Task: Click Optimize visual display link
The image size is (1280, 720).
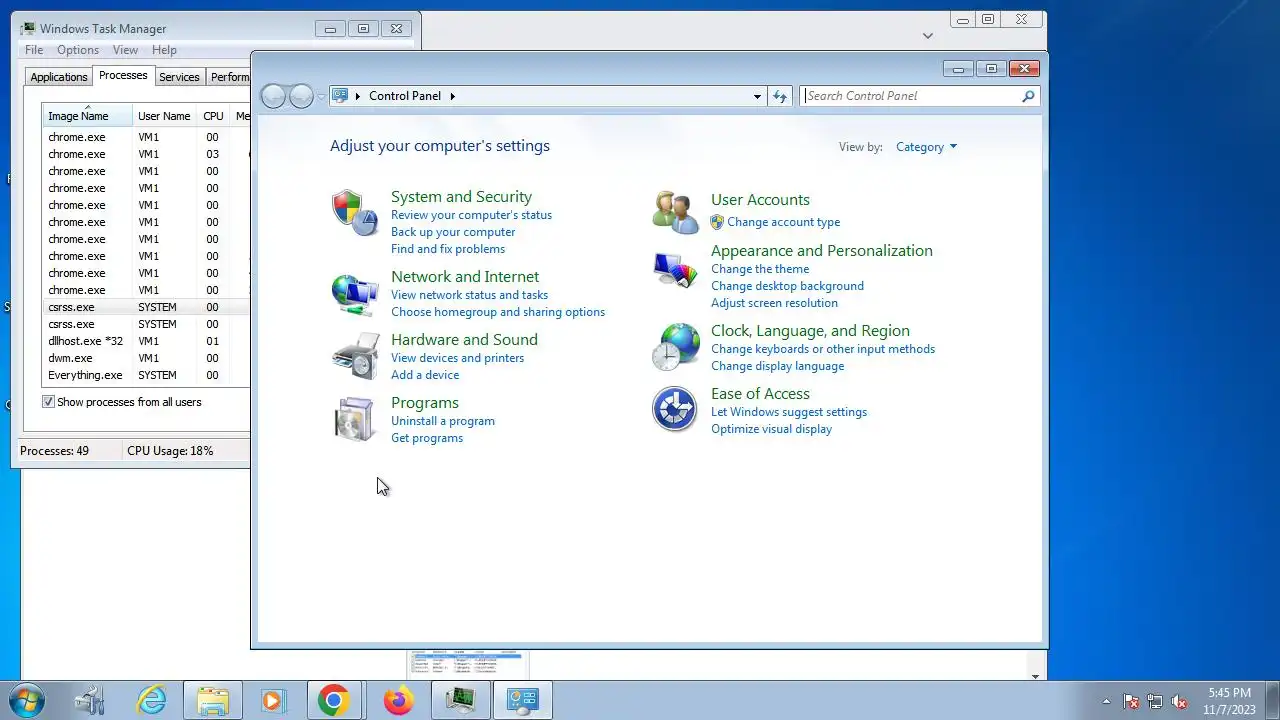Action: (x=771, y=429)
